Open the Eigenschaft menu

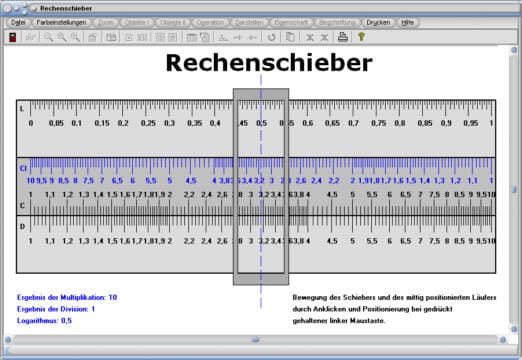click(x=291, y=22)
